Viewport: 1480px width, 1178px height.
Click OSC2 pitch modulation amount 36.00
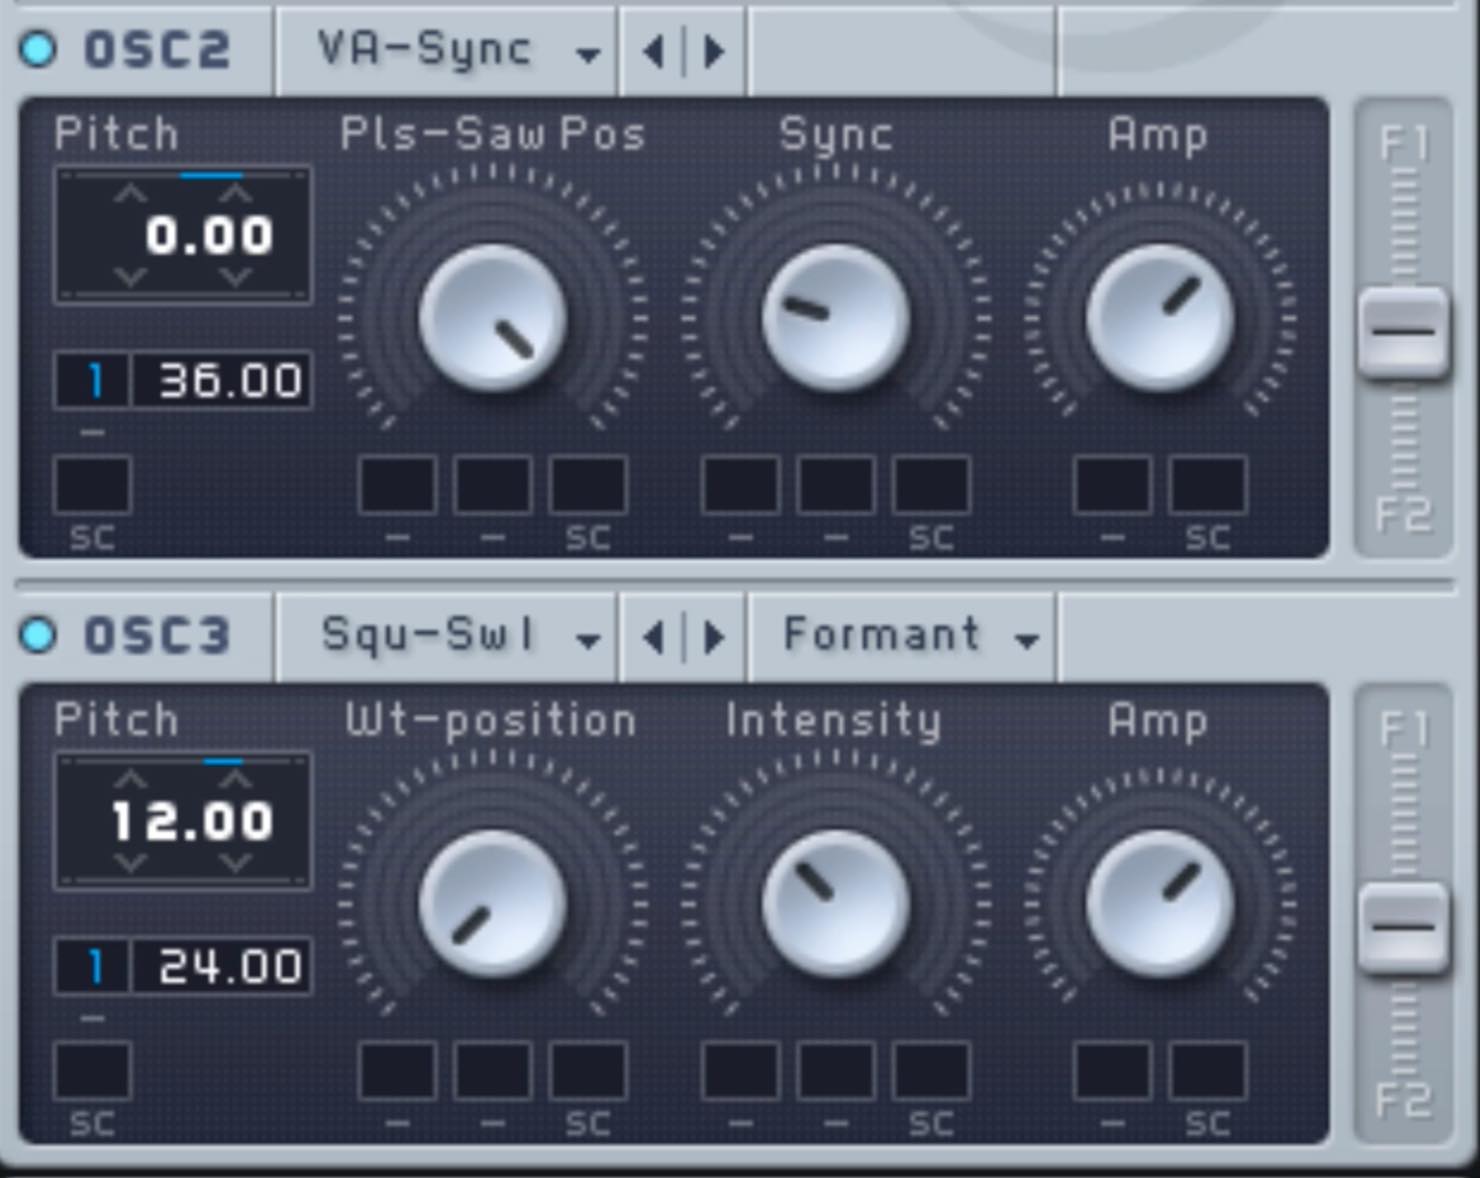click(222, 381)
